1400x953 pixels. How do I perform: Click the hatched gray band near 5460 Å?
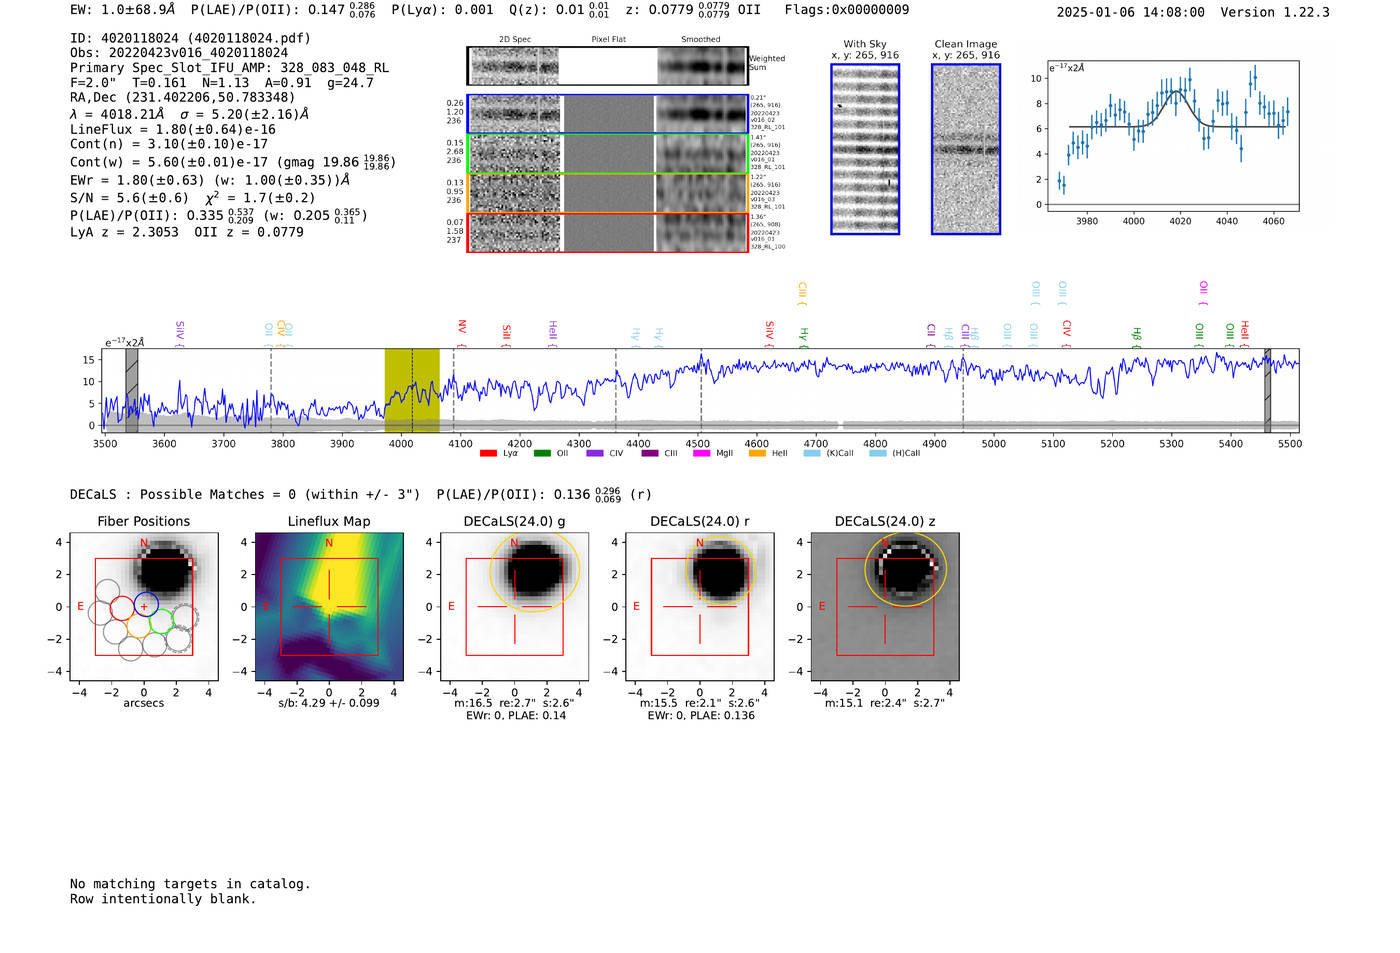click(x=1267, y=390)
